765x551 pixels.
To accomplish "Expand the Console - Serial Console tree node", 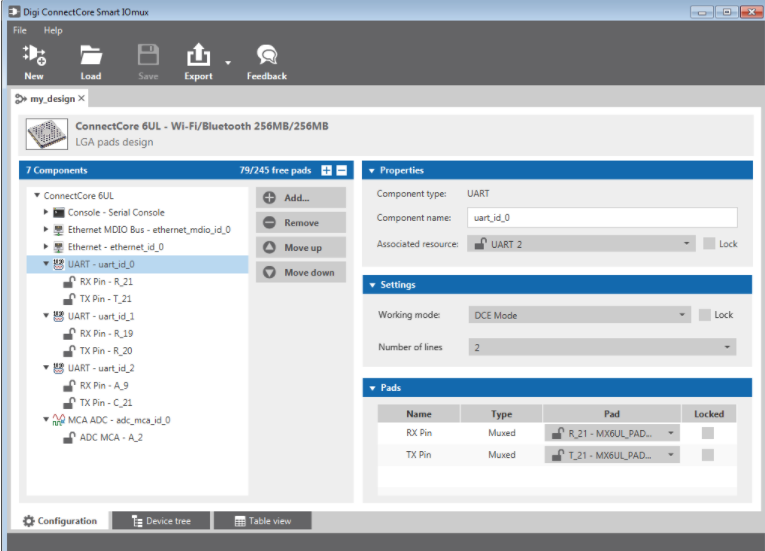I will point(46,213).
